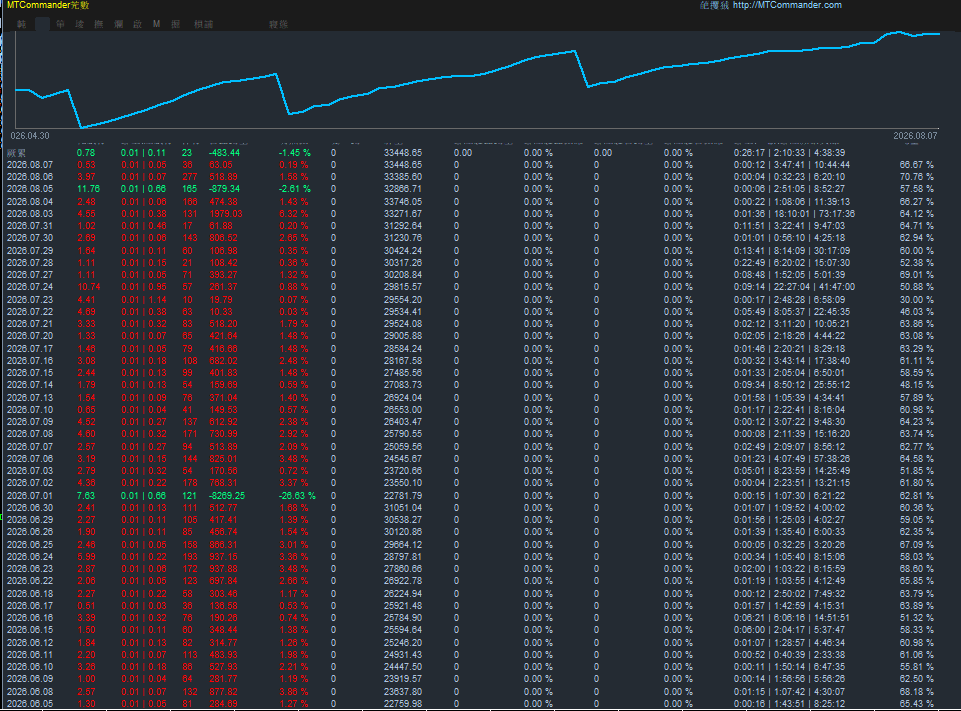Click the 30.00 % win rate

click(916, 299)
